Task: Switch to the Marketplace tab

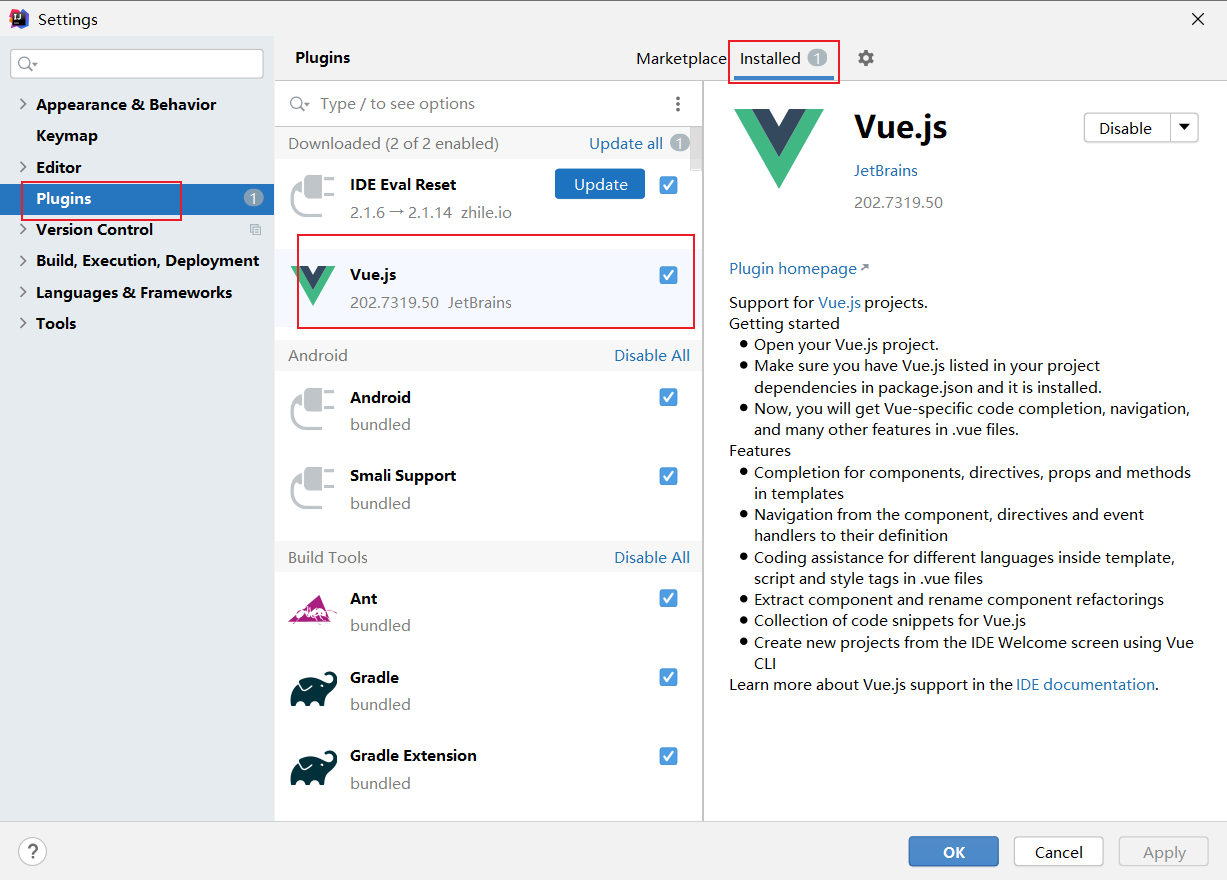Action: pos(681,59)
